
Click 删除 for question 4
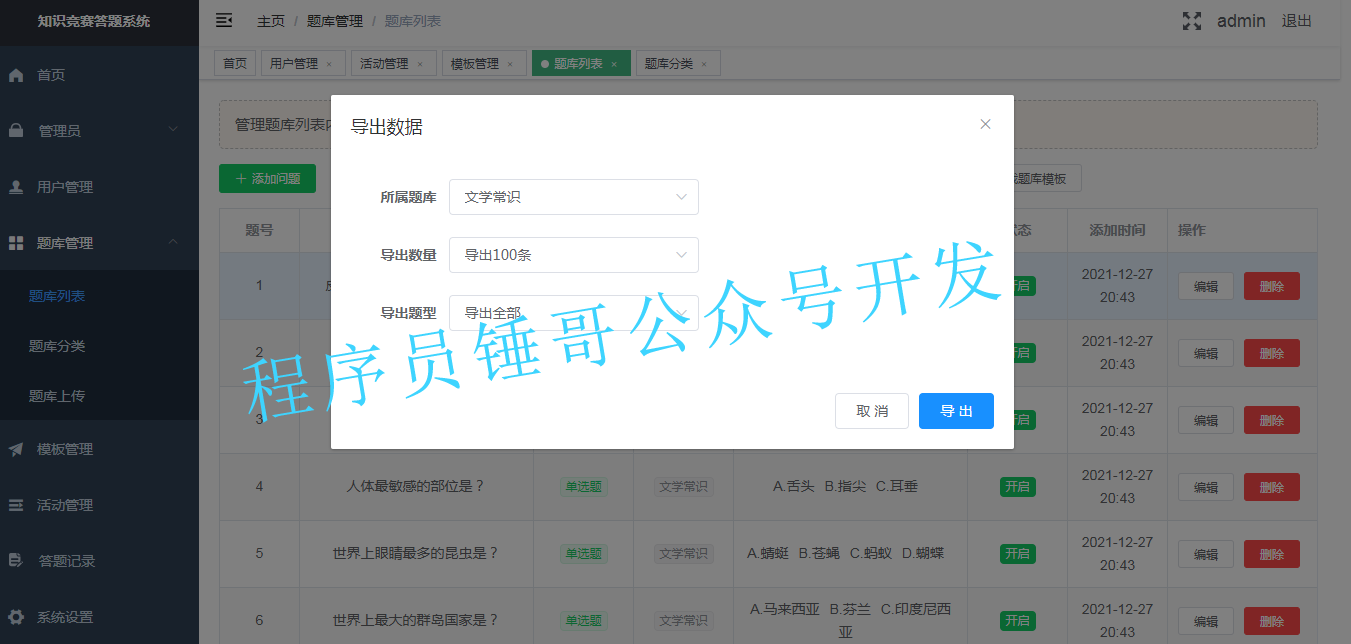tap(1272, 487)
